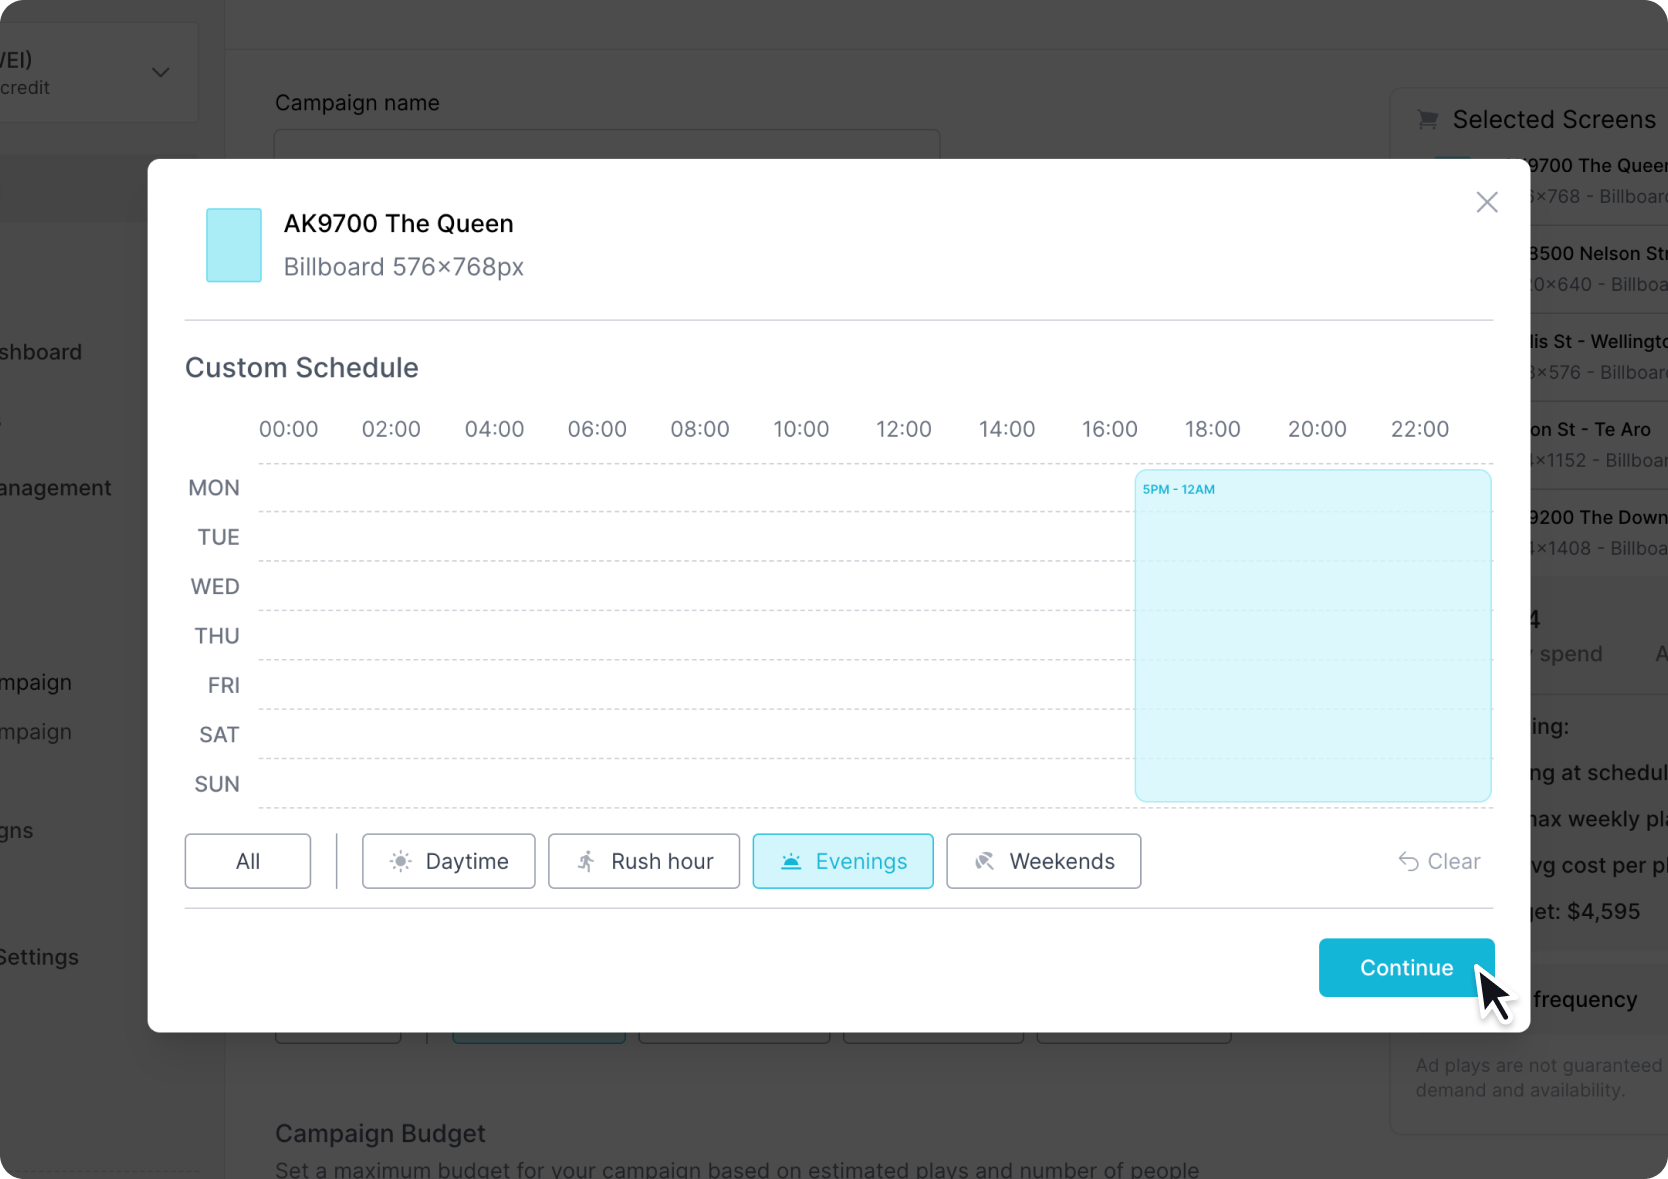Click the AK9700 The Queen billboard thumbnail

tap(234, 245)
